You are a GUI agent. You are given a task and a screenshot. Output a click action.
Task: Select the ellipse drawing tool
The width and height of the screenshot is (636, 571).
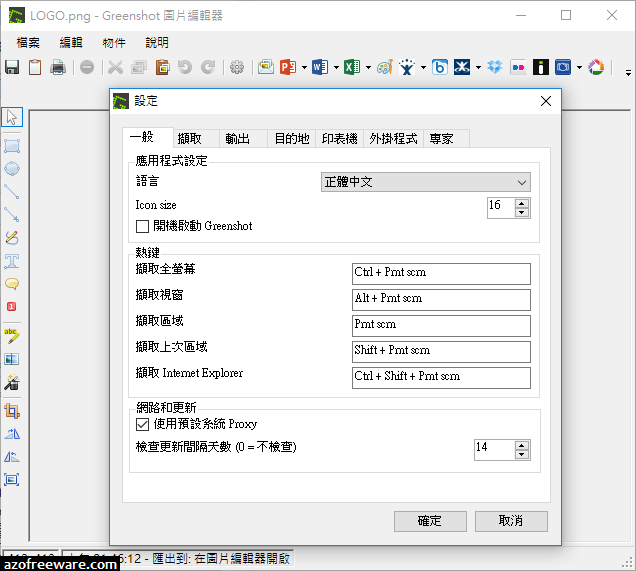pos(12,169)
